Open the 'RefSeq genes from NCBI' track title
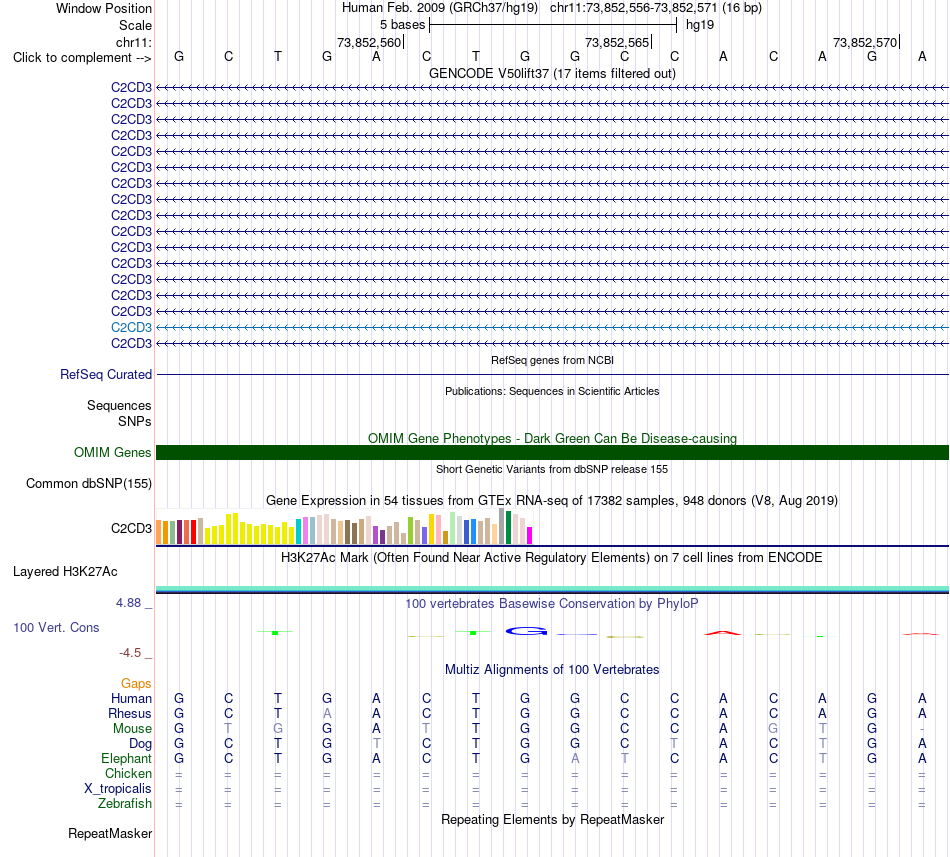The width and height of the screenshot is (950, 857). (552, 360)
